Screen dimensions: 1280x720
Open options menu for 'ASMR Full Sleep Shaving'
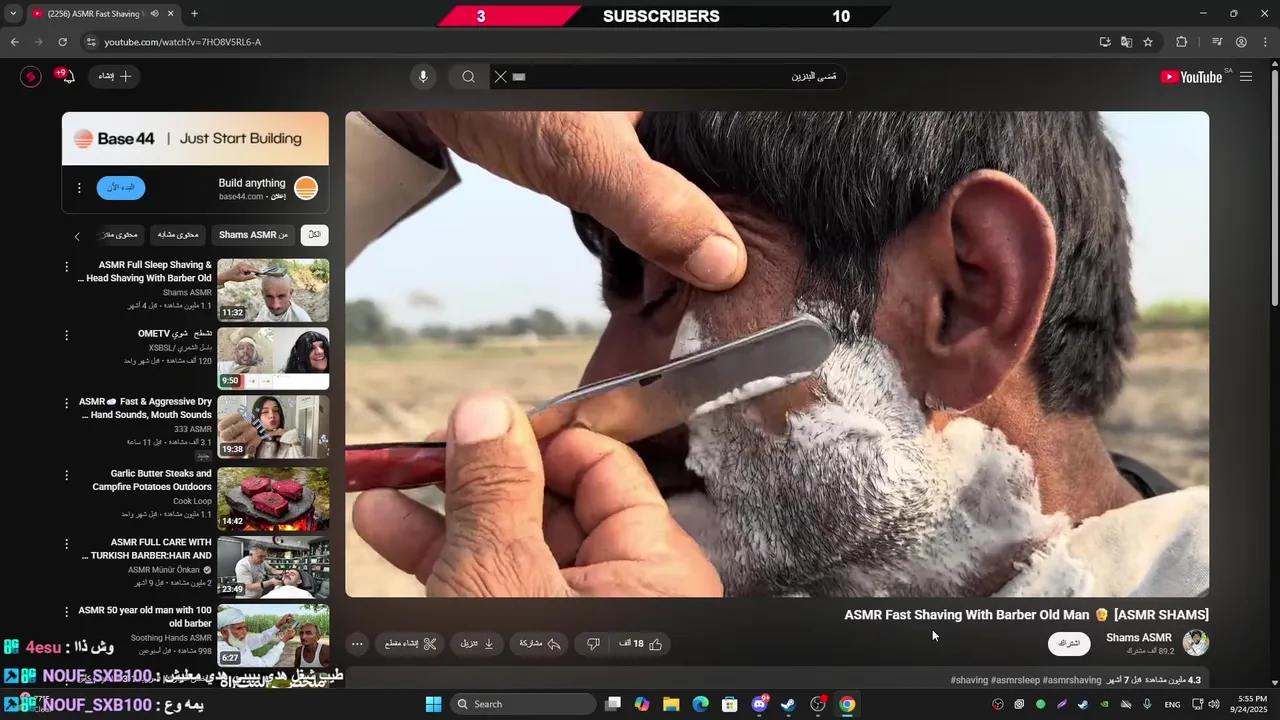click(x=67, y=267)
